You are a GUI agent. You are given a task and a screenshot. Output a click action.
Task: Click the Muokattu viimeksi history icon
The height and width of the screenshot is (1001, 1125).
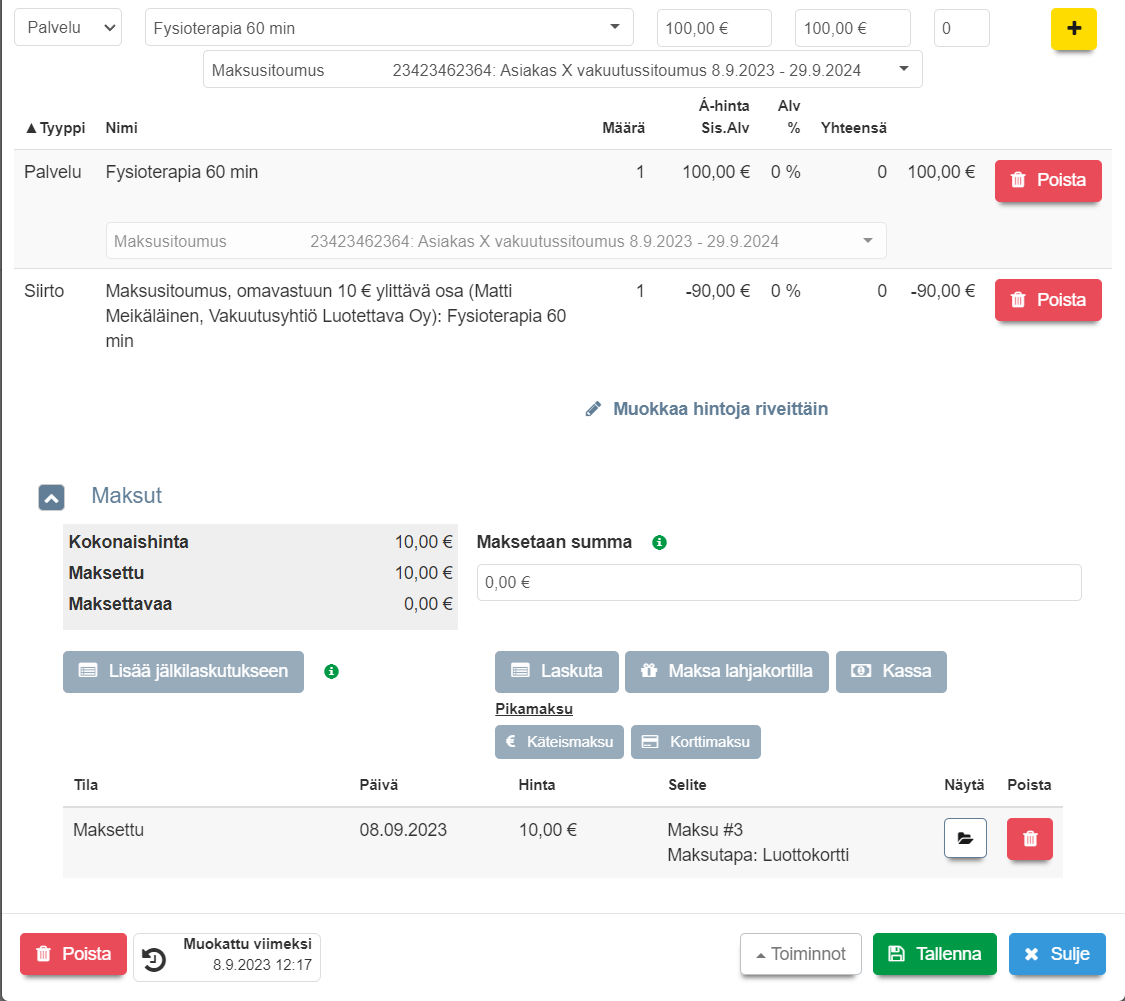tap(154, 959)
